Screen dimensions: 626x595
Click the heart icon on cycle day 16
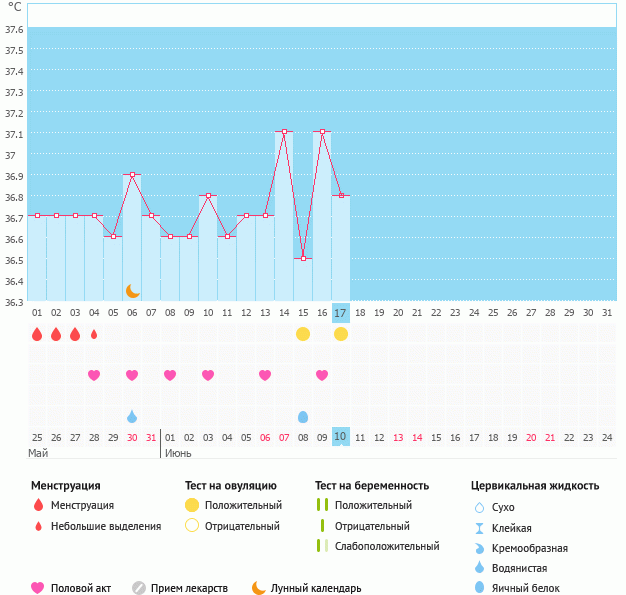coord(322,375)
